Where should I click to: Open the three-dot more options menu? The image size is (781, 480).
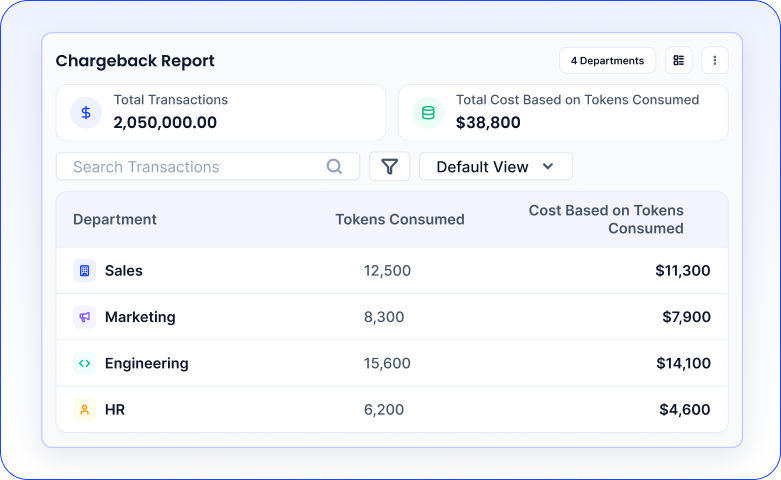click(x=715, y=60)
